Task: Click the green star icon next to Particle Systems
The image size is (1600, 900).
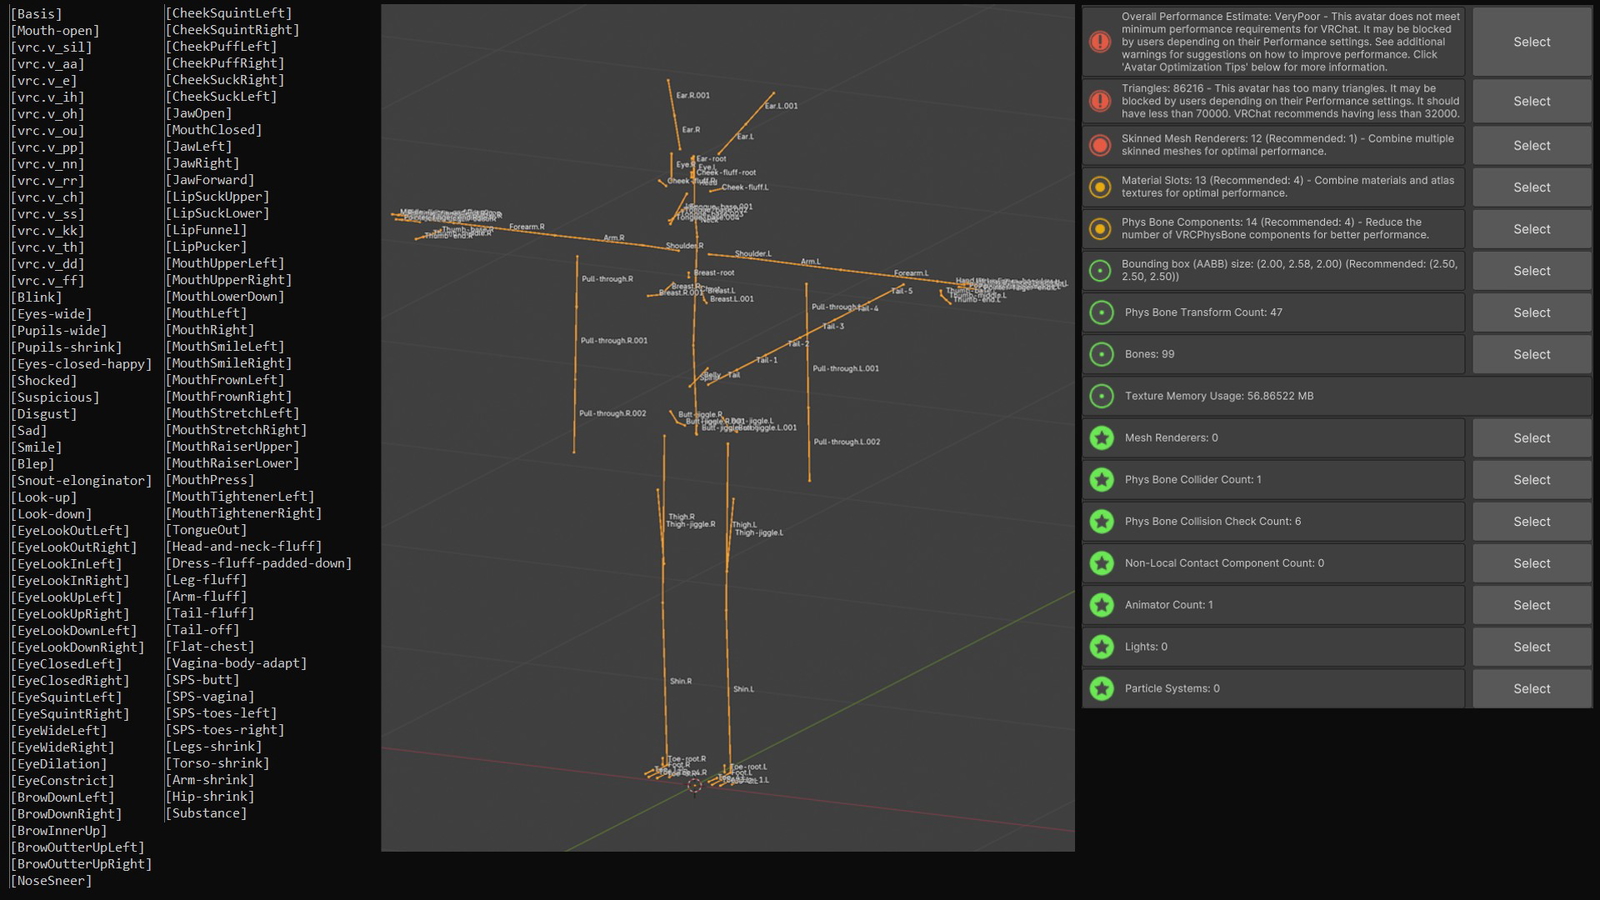Action: [1102, 689]
